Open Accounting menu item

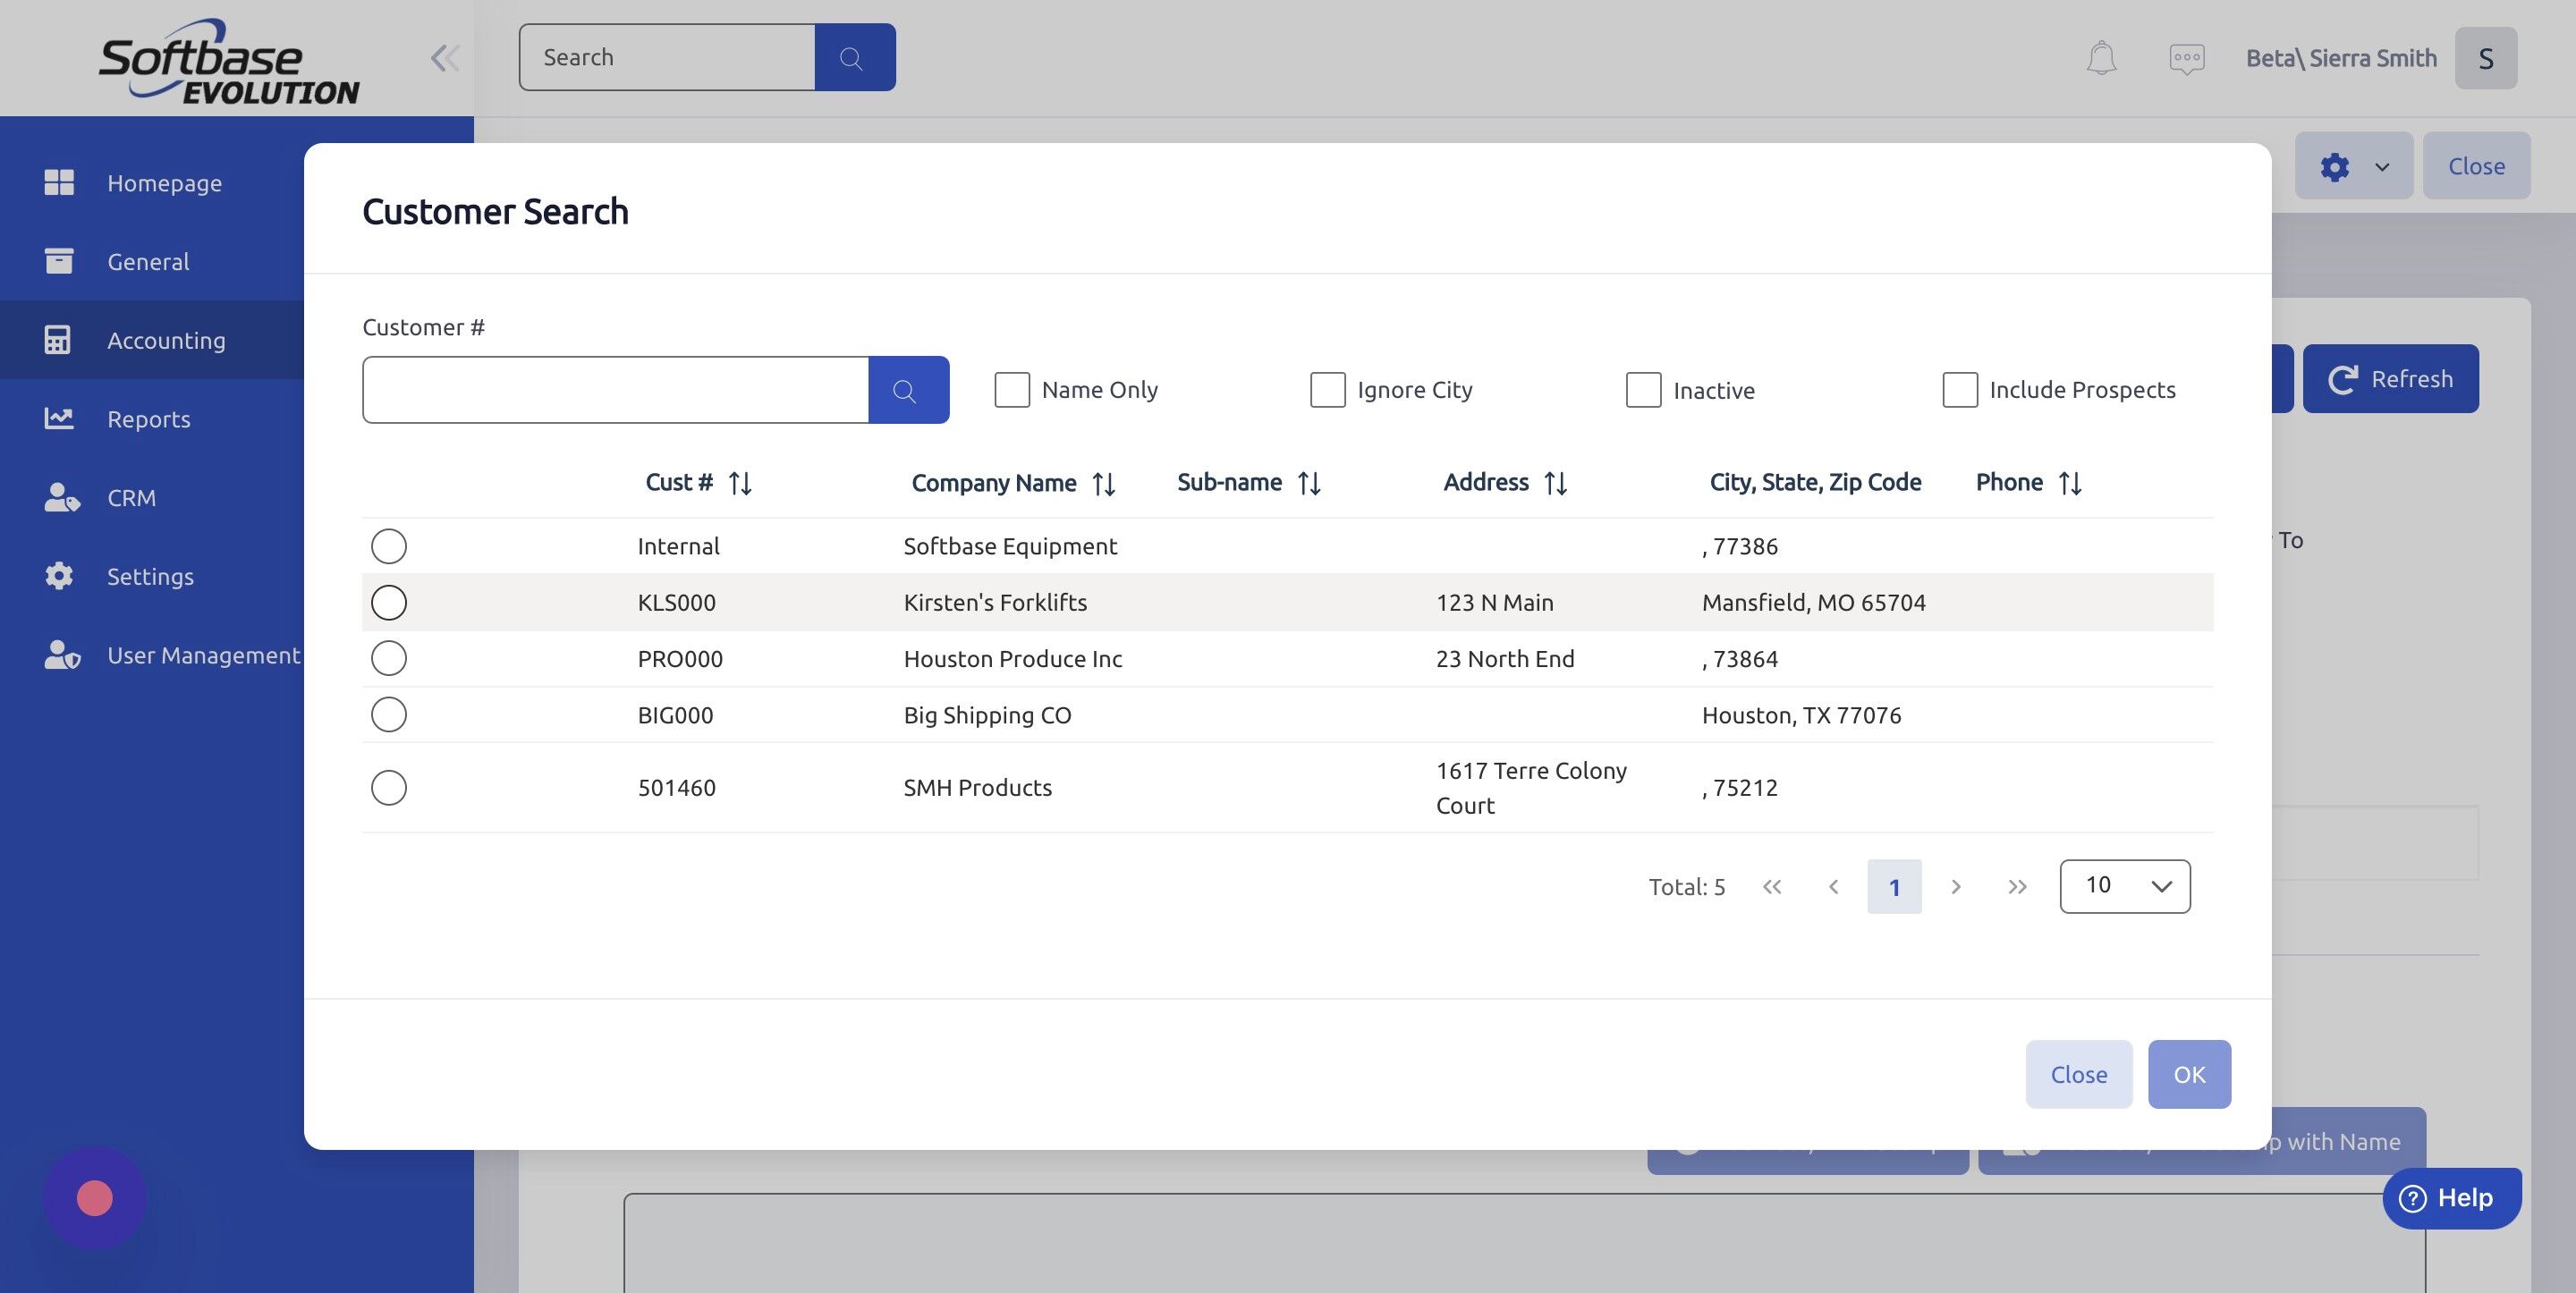(x=166, y=341)
